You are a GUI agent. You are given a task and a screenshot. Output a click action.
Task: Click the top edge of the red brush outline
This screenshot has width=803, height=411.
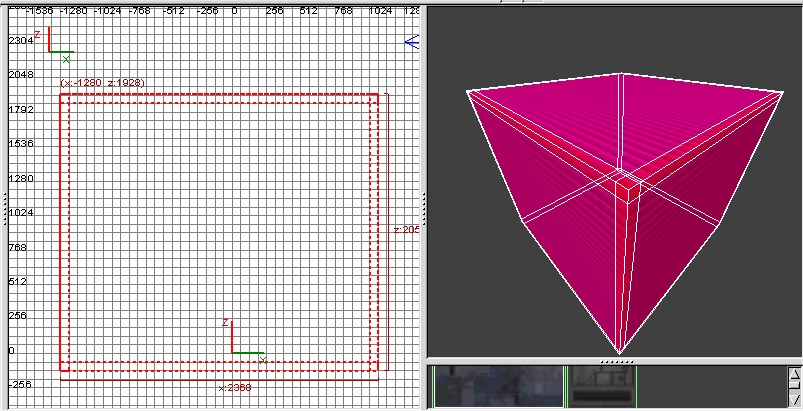pyautogui.click(x=220, y=95)
